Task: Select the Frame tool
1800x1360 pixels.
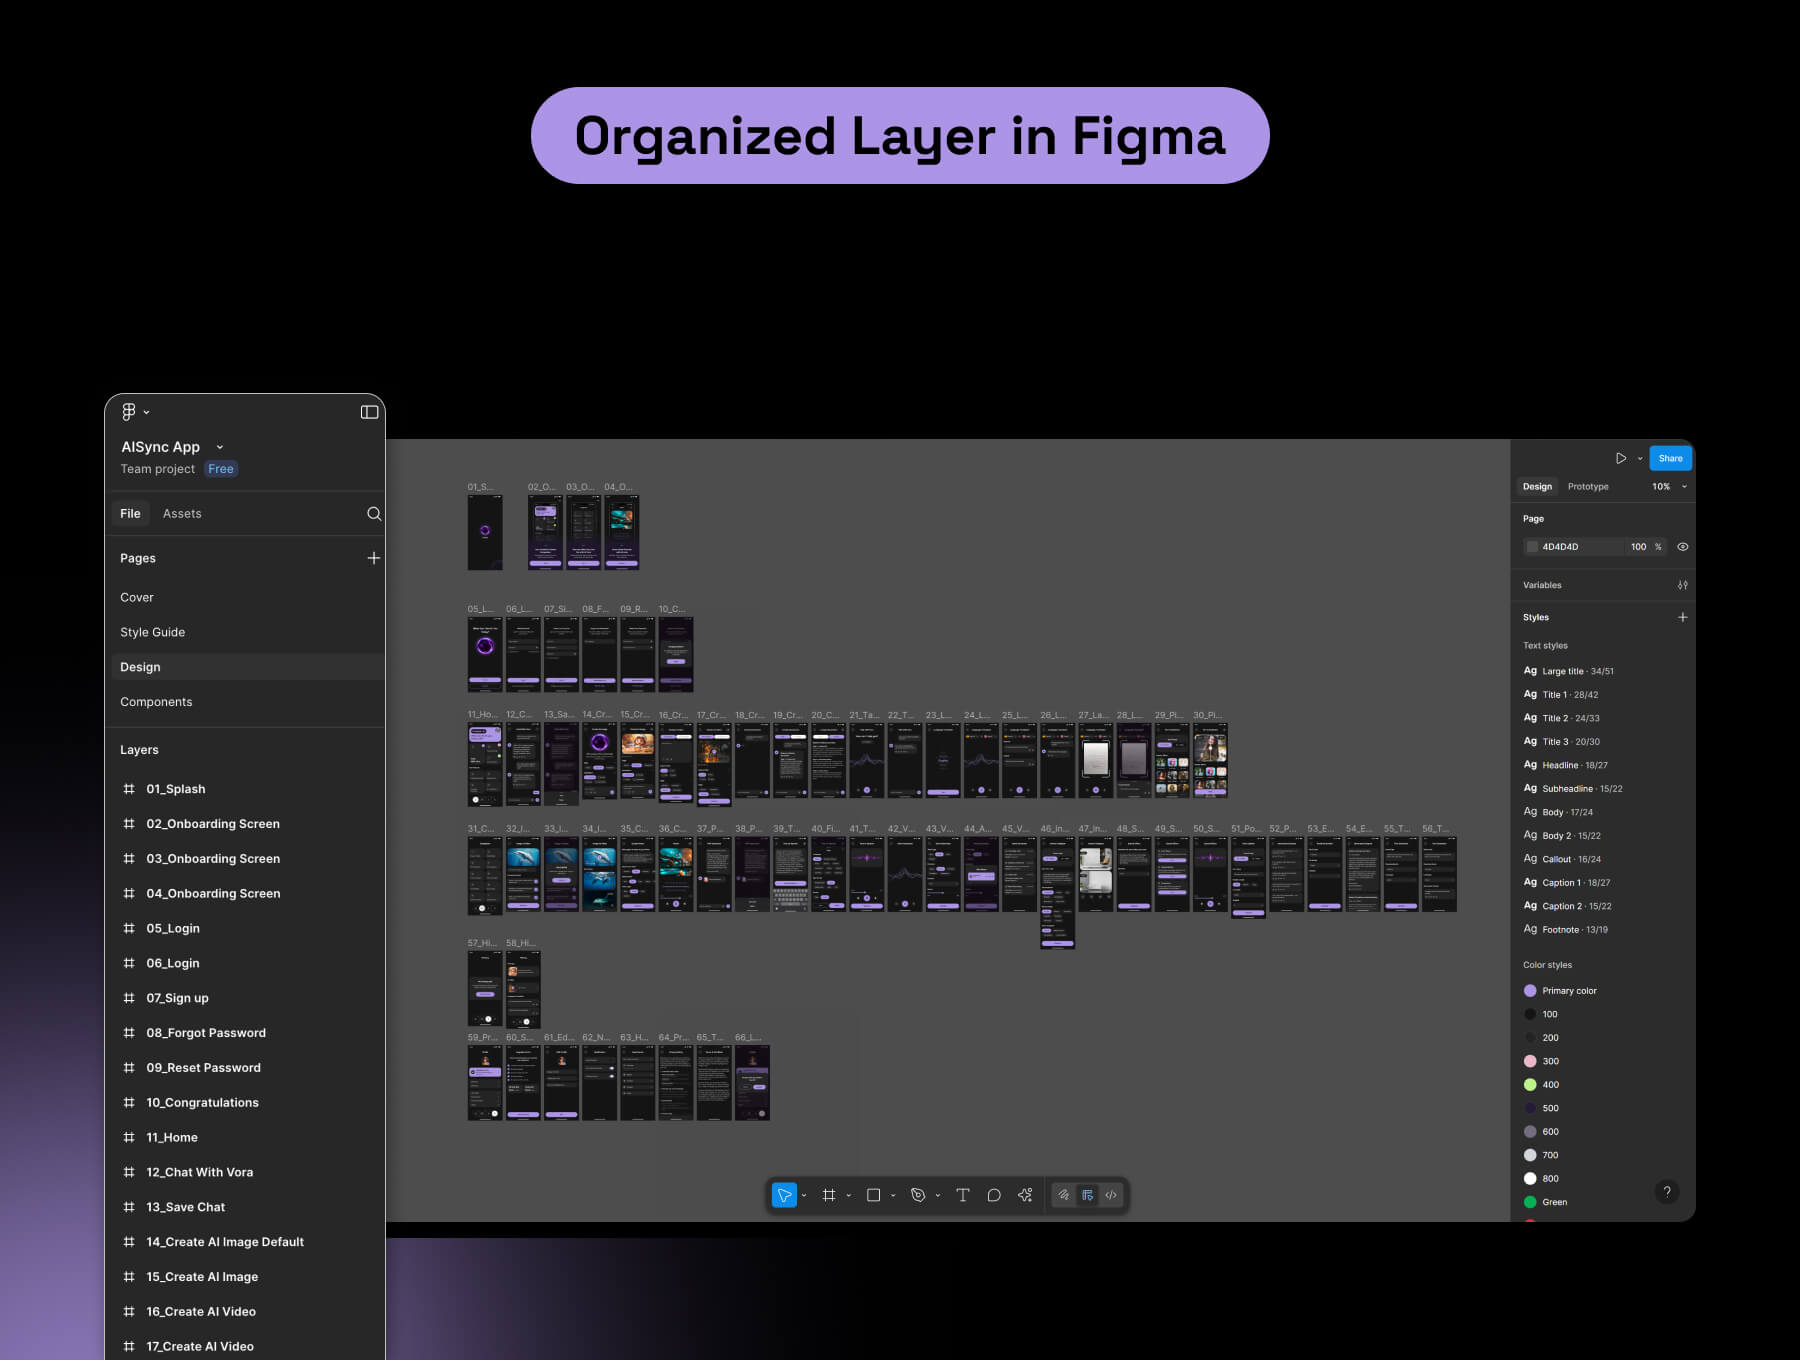Action: coord(829,1195)
